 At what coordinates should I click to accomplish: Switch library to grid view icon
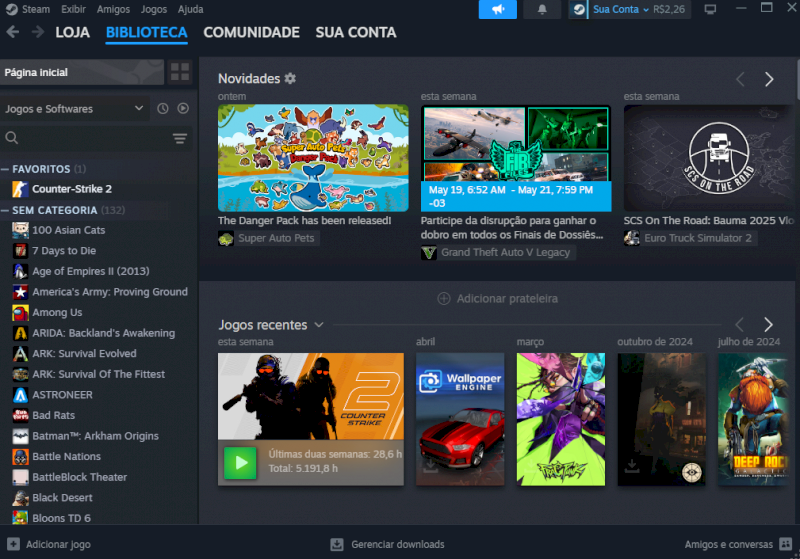tap(180, 72)
